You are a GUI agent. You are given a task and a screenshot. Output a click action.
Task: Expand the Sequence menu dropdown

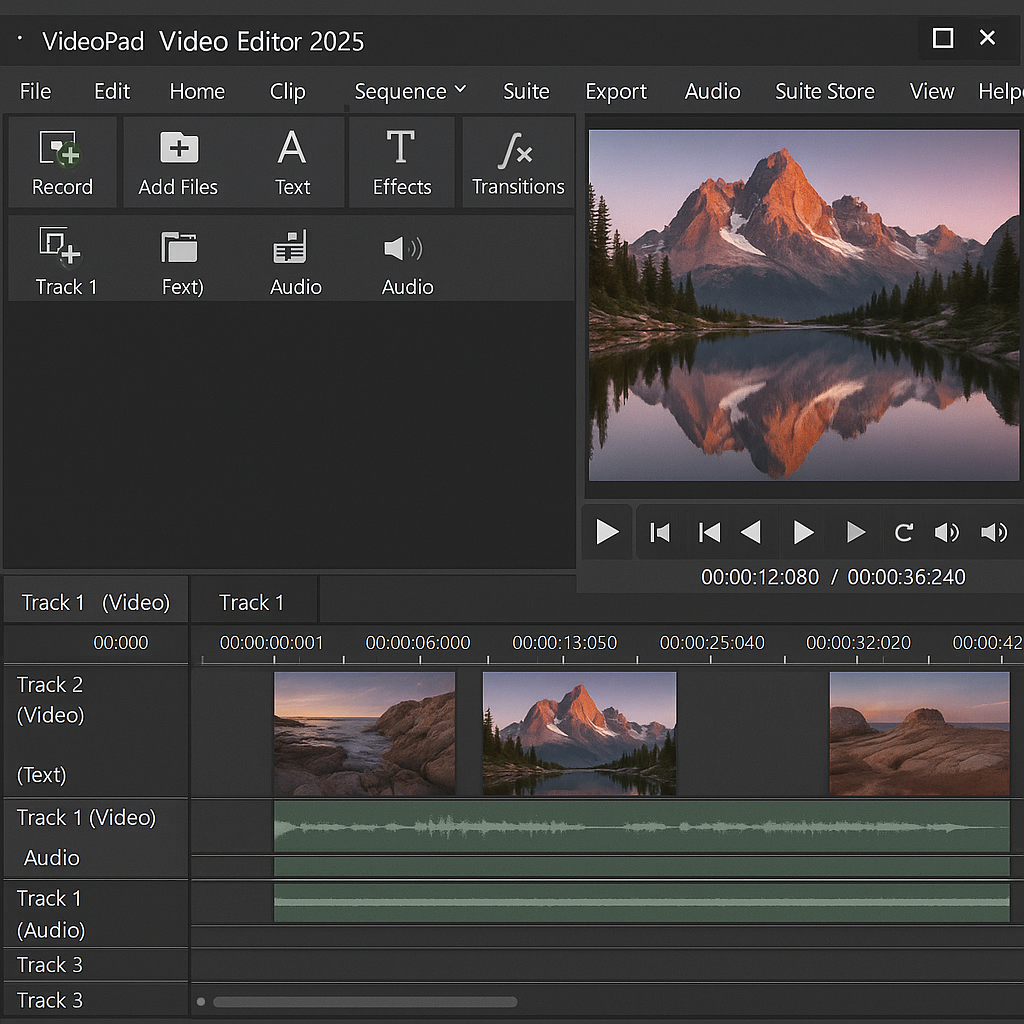(410, 91)
